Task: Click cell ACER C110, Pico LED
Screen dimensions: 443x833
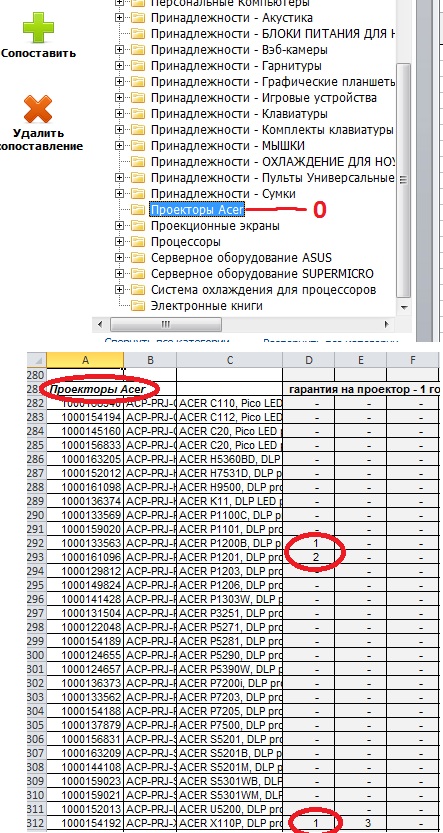Action: tap(229, 404)
